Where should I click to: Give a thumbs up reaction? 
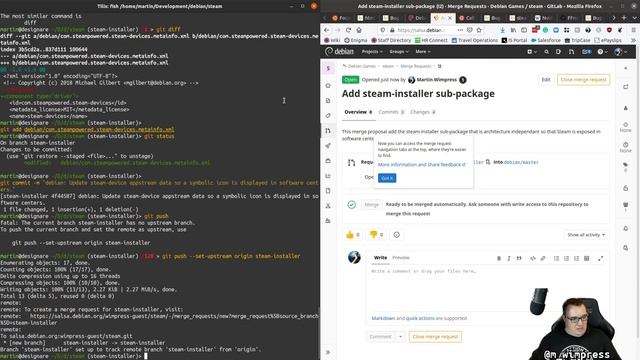[353, 235]
